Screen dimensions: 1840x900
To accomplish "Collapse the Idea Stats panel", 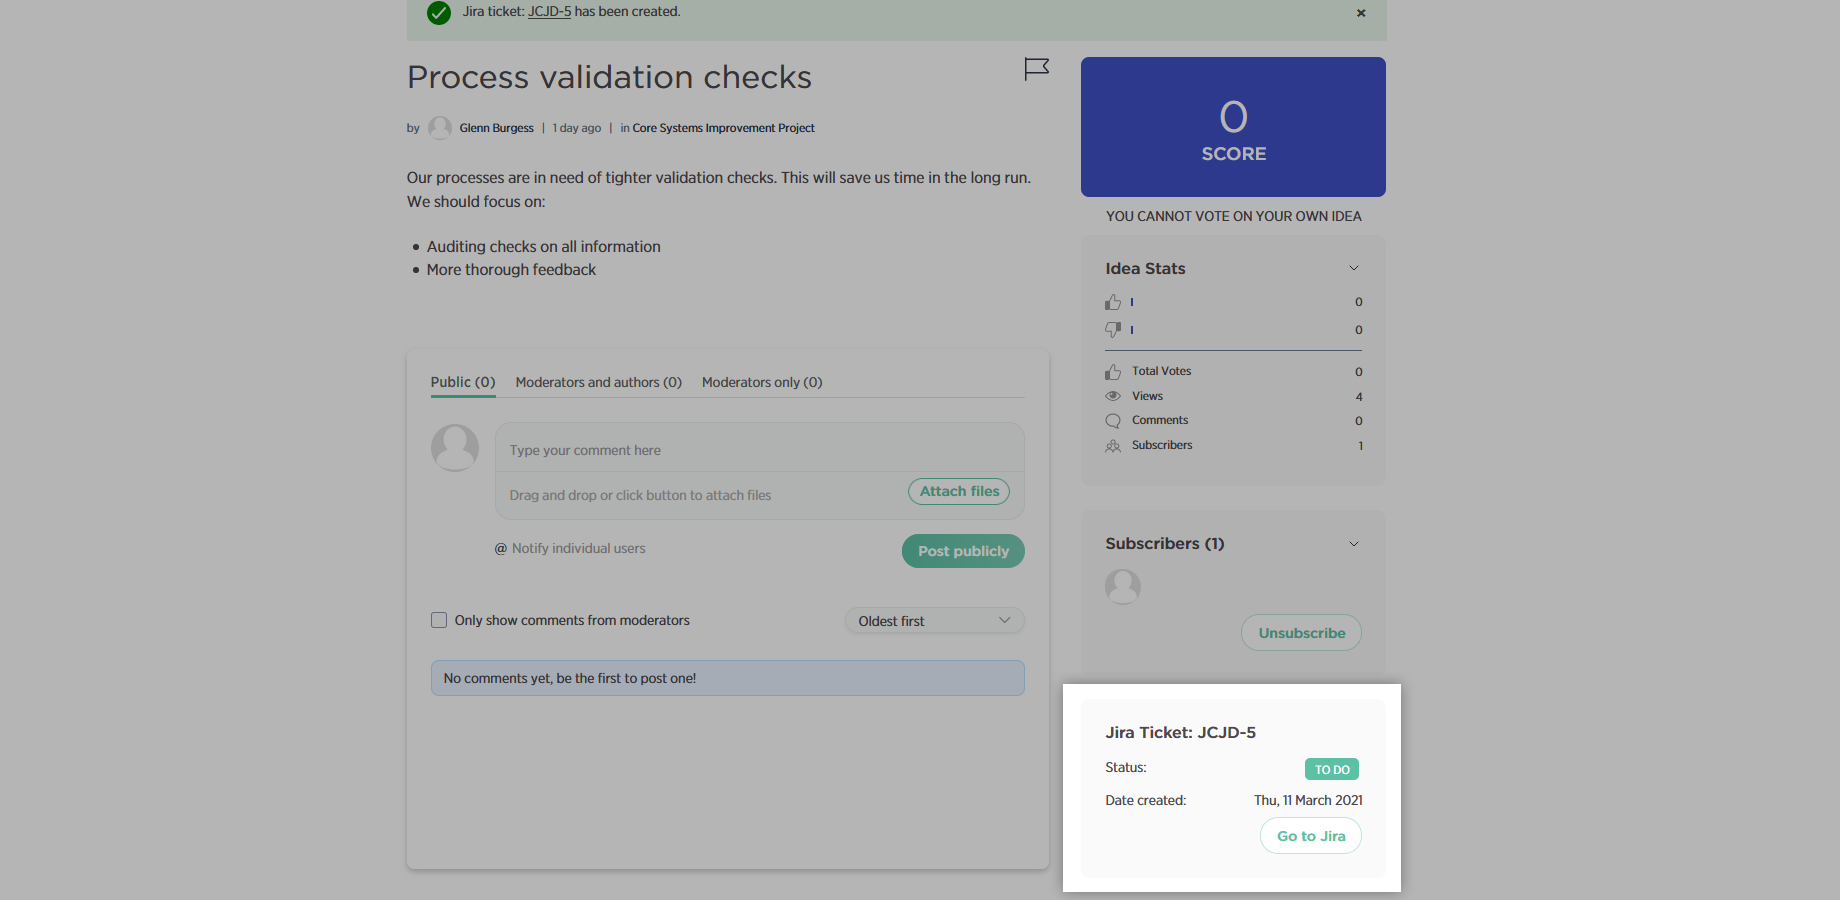I will pyautogui.click(x=1354, y=268).
